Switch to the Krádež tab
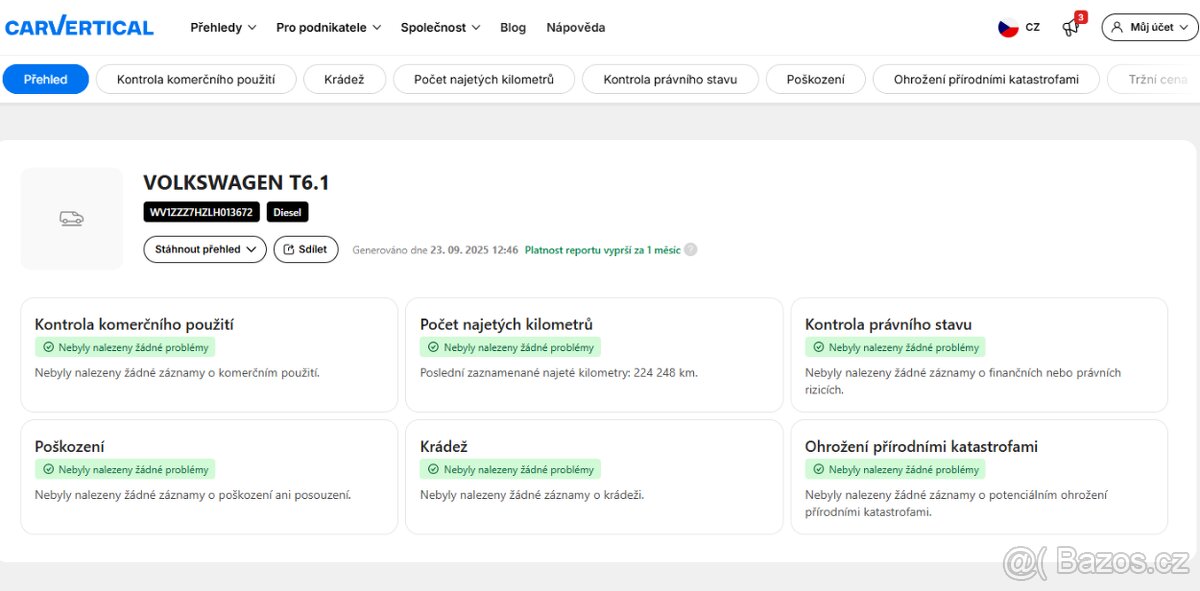 (343, 79)
